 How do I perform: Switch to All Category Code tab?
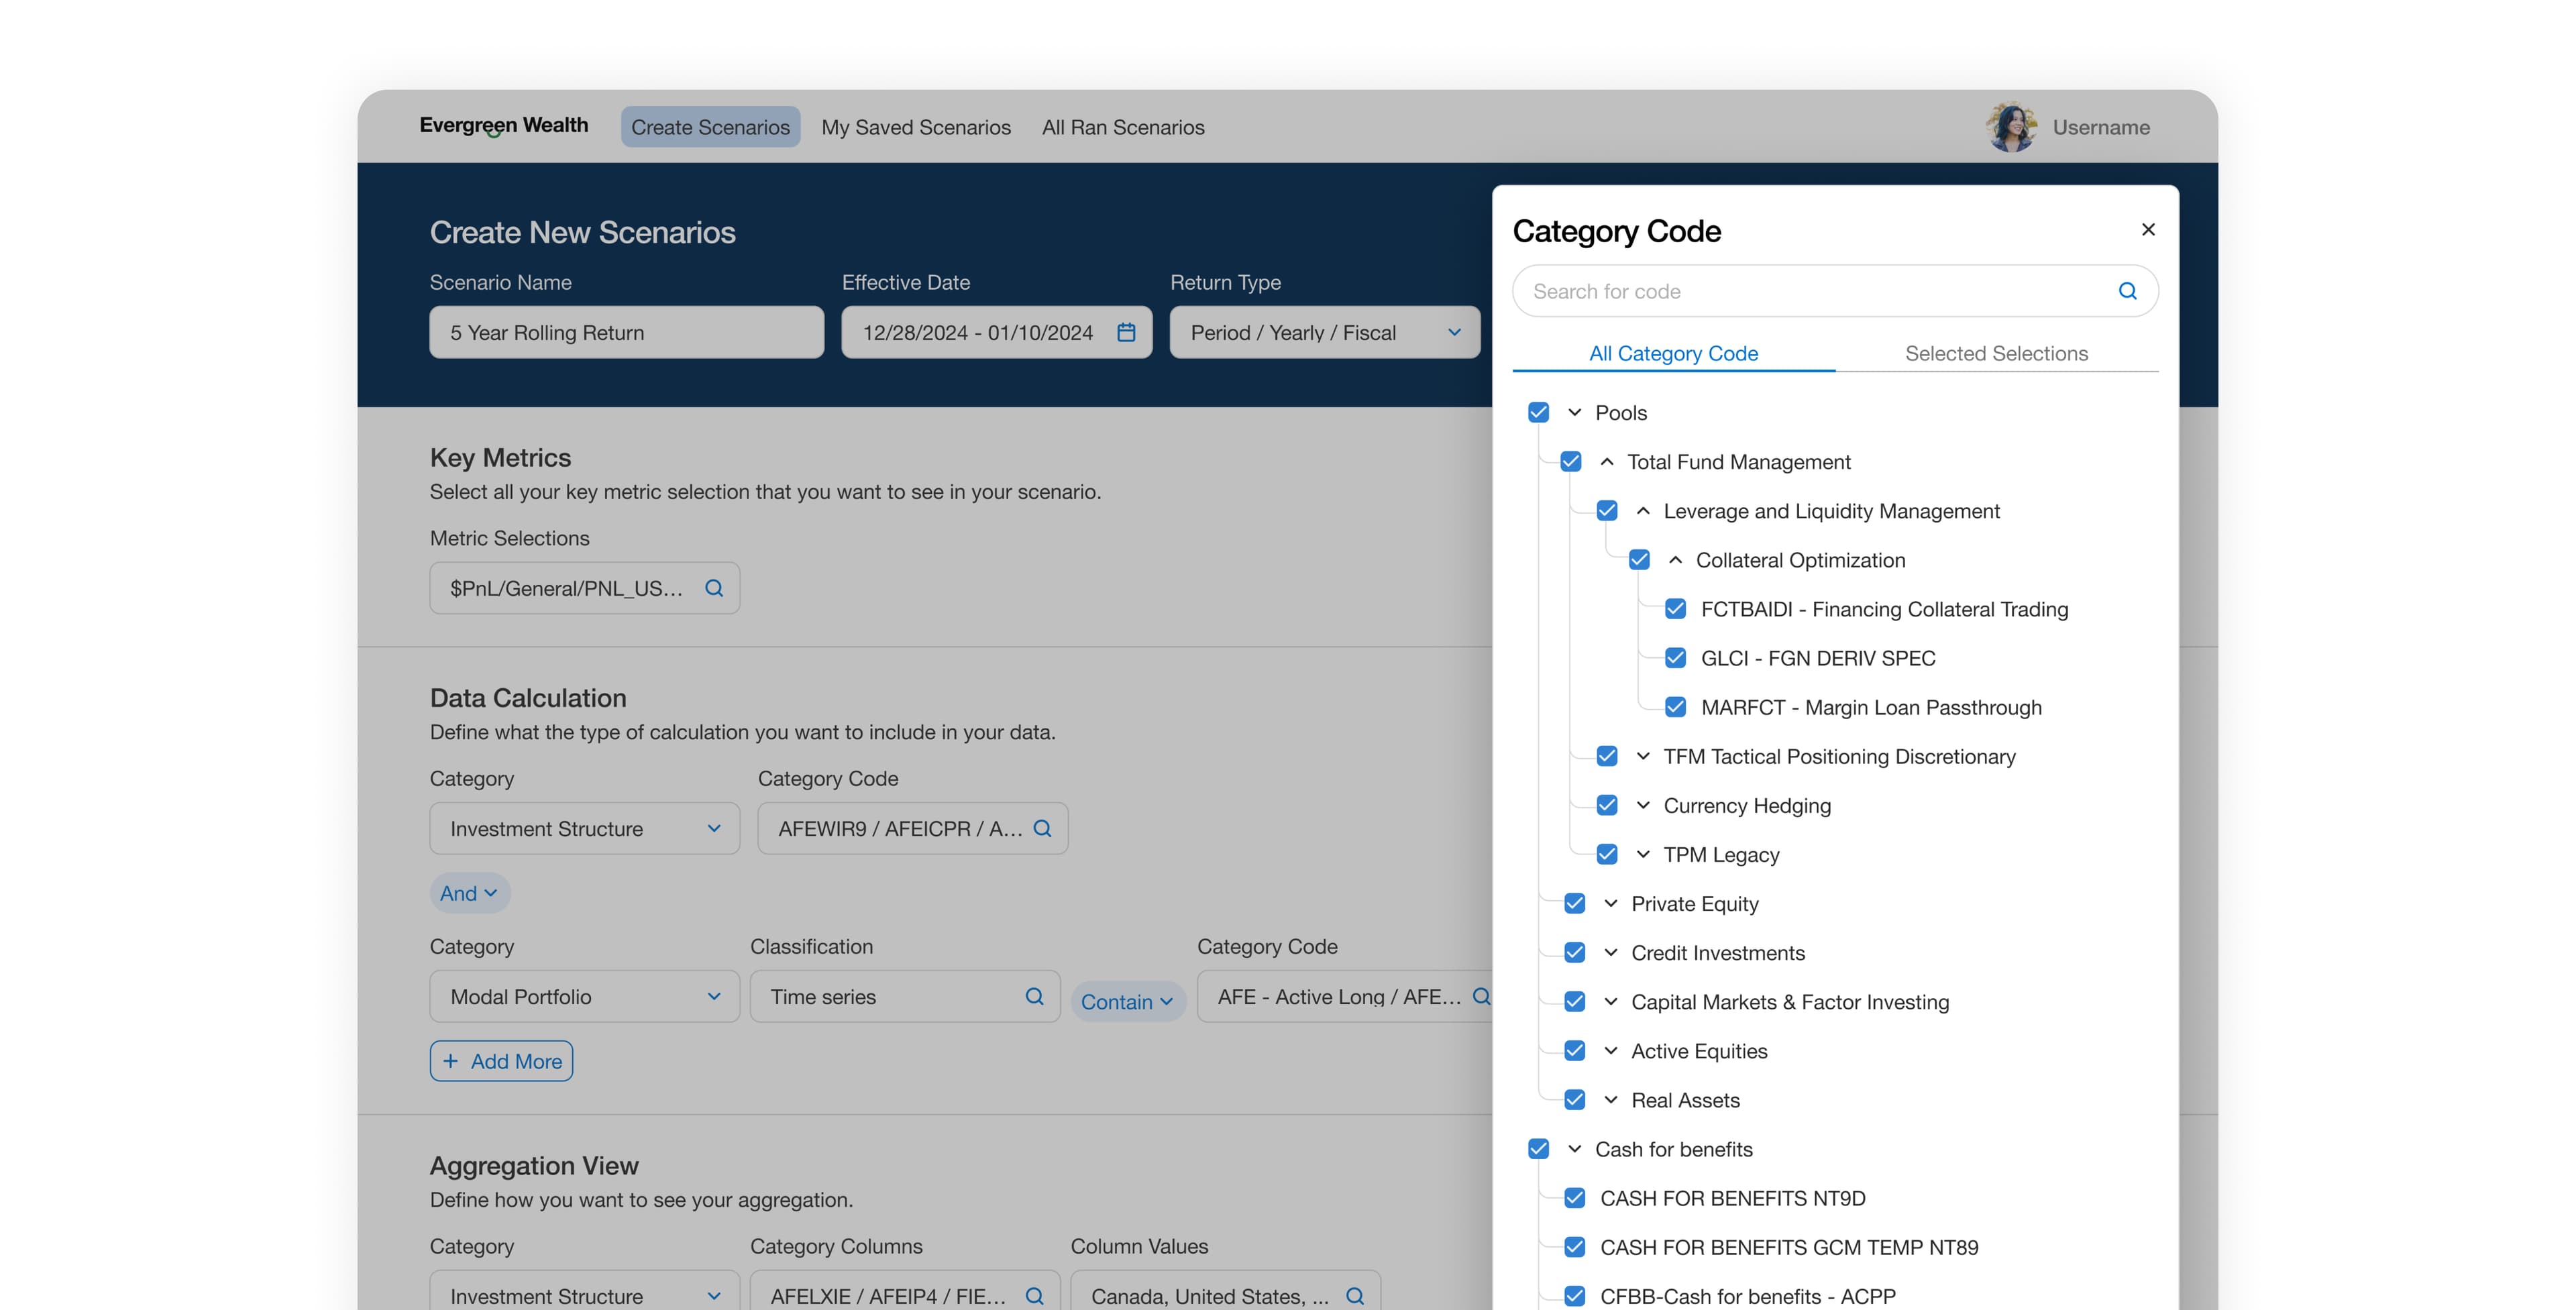coord(1674,353)
